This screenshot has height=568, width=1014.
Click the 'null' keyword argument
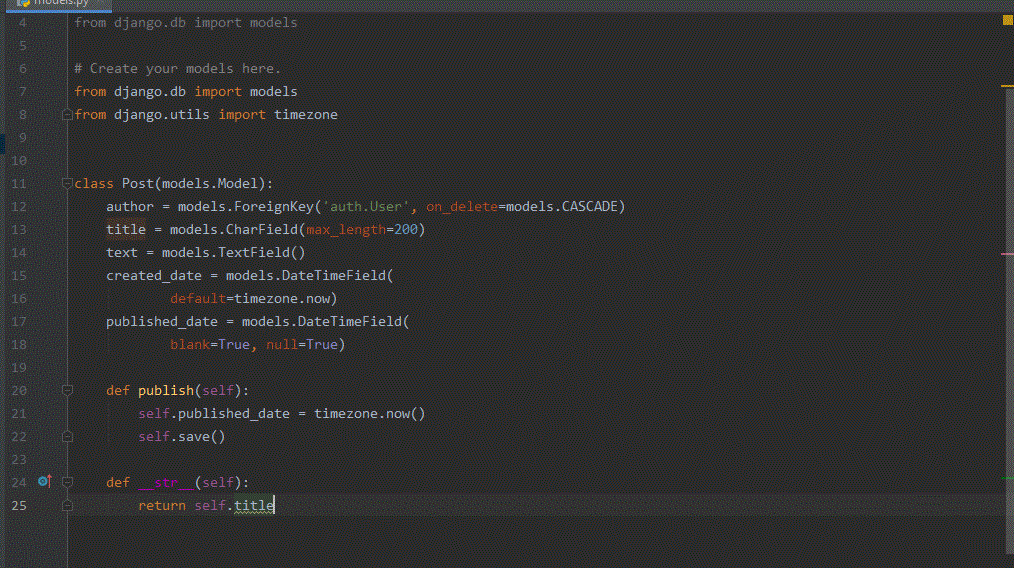[282, 345]
